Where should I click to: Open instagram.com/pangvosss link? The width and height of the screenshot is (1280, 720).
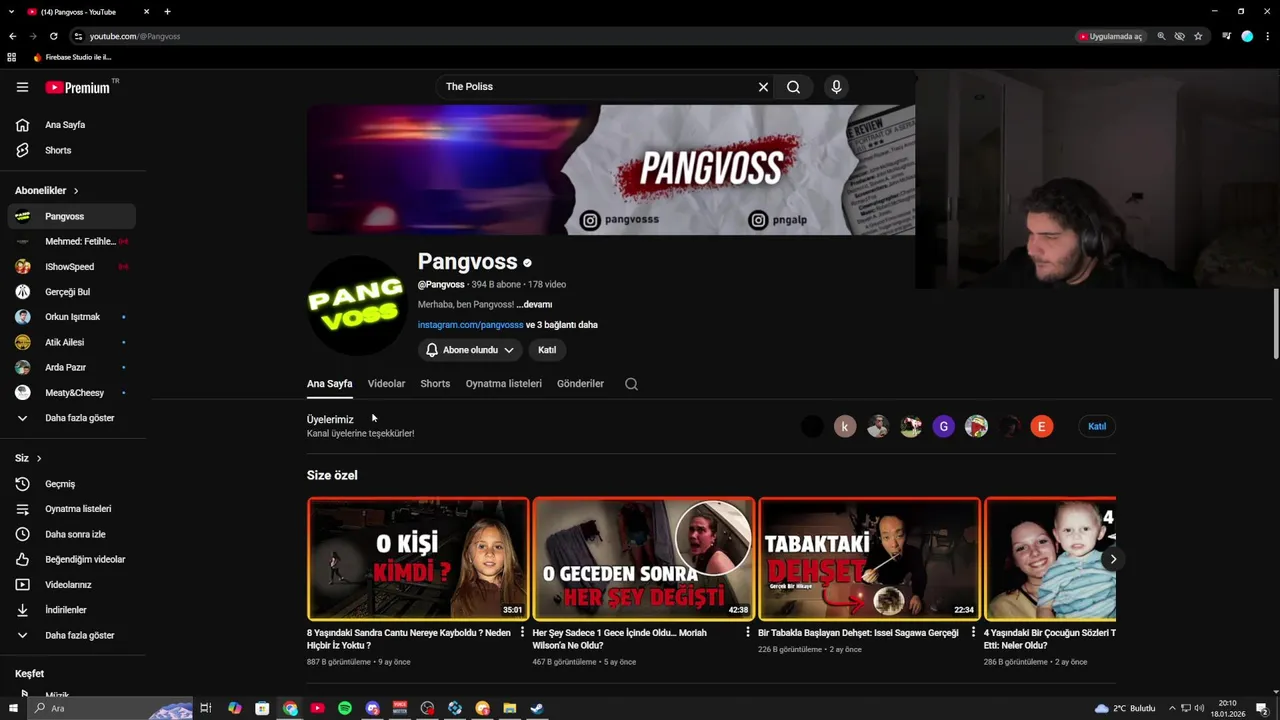click(x=470, y=325)
